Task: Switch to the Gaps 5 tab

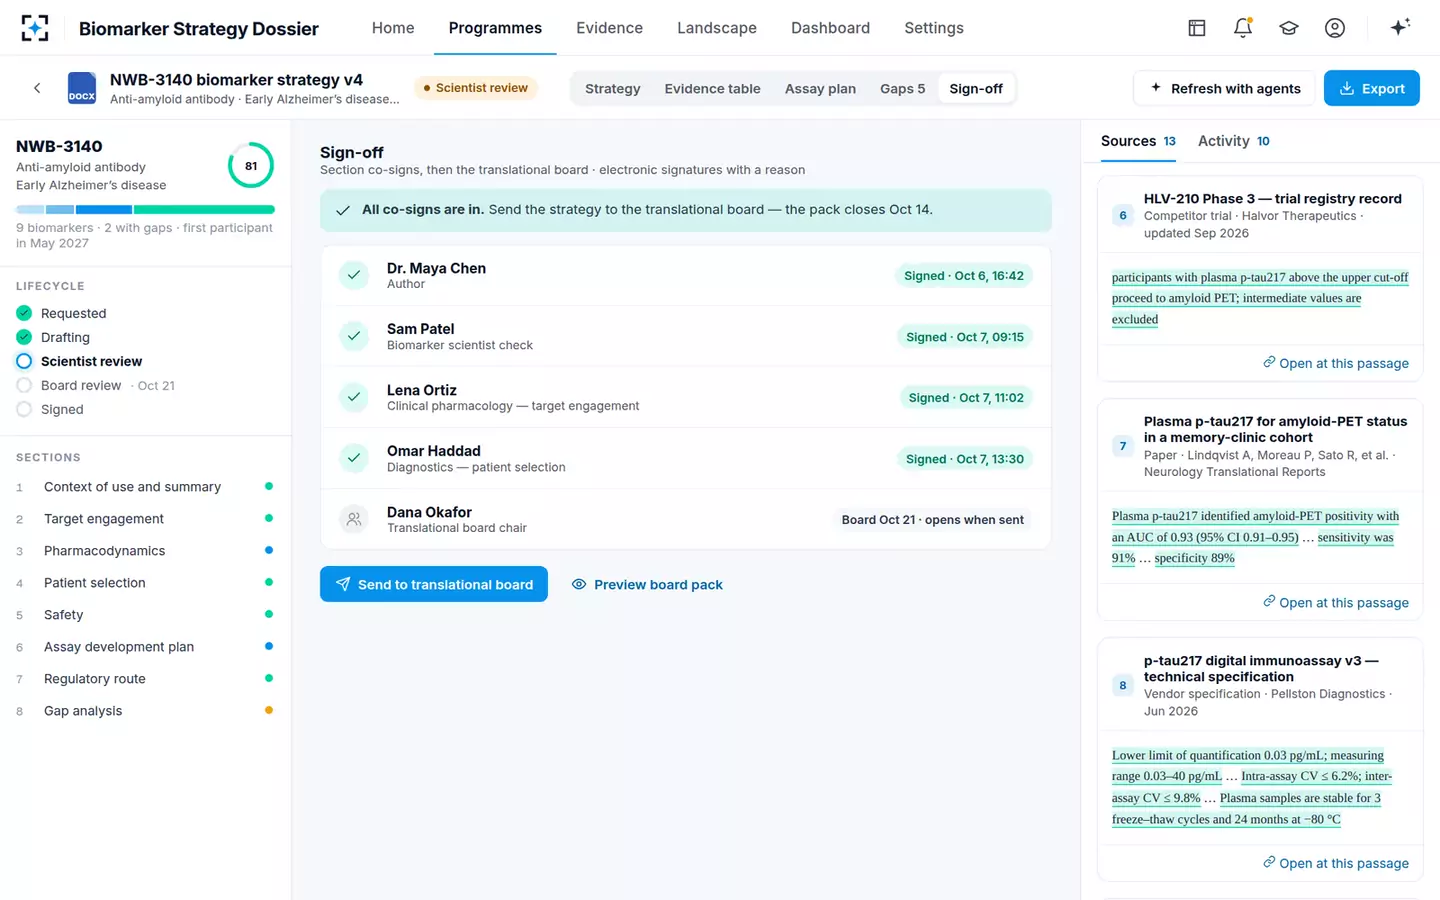Action: (x=902, y=88)
